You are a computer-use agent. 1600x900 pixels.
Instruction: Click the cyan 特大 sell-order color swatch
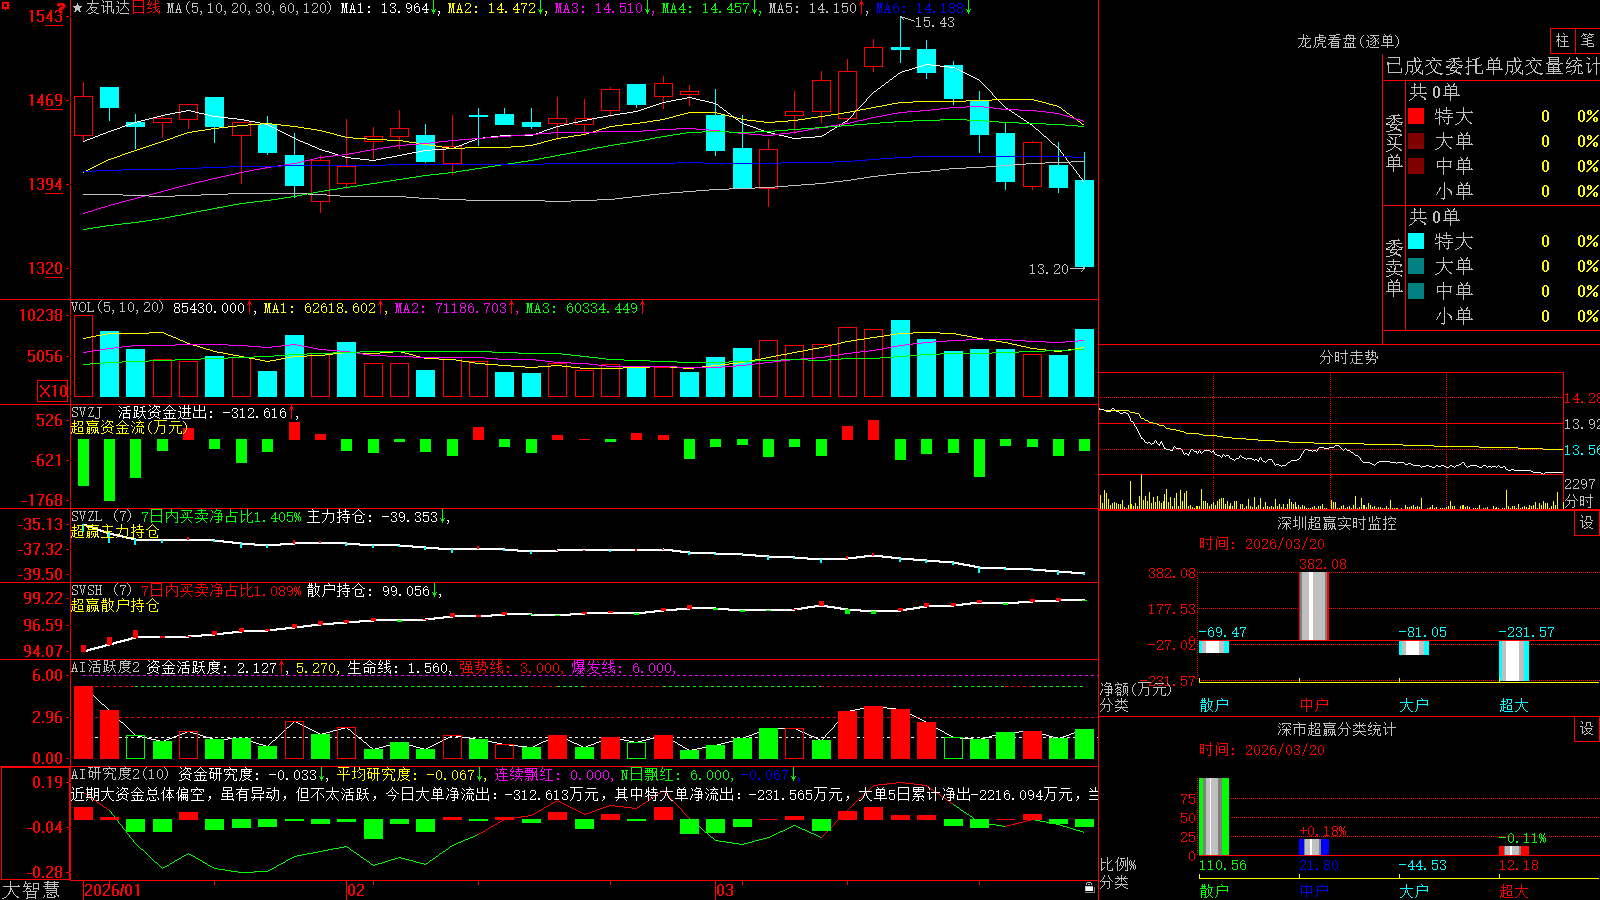[x=1416, y=241]
